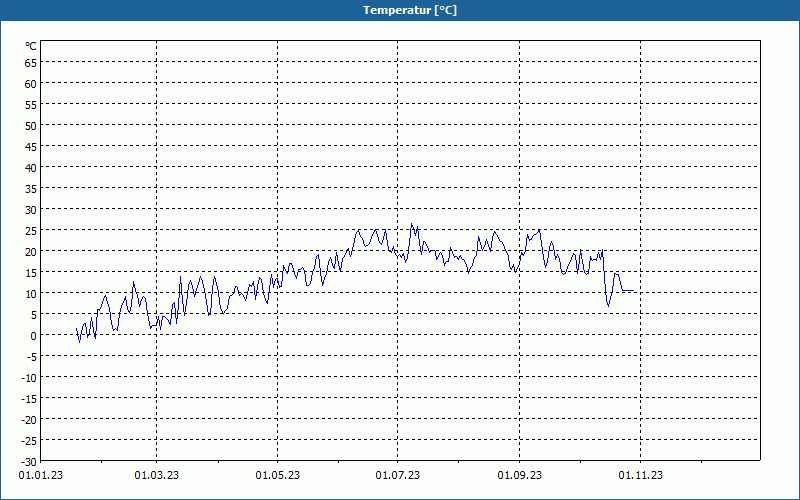Select the 50 value on the y-axis
Viewport: 800px width, 500px height.
(31, 125)
